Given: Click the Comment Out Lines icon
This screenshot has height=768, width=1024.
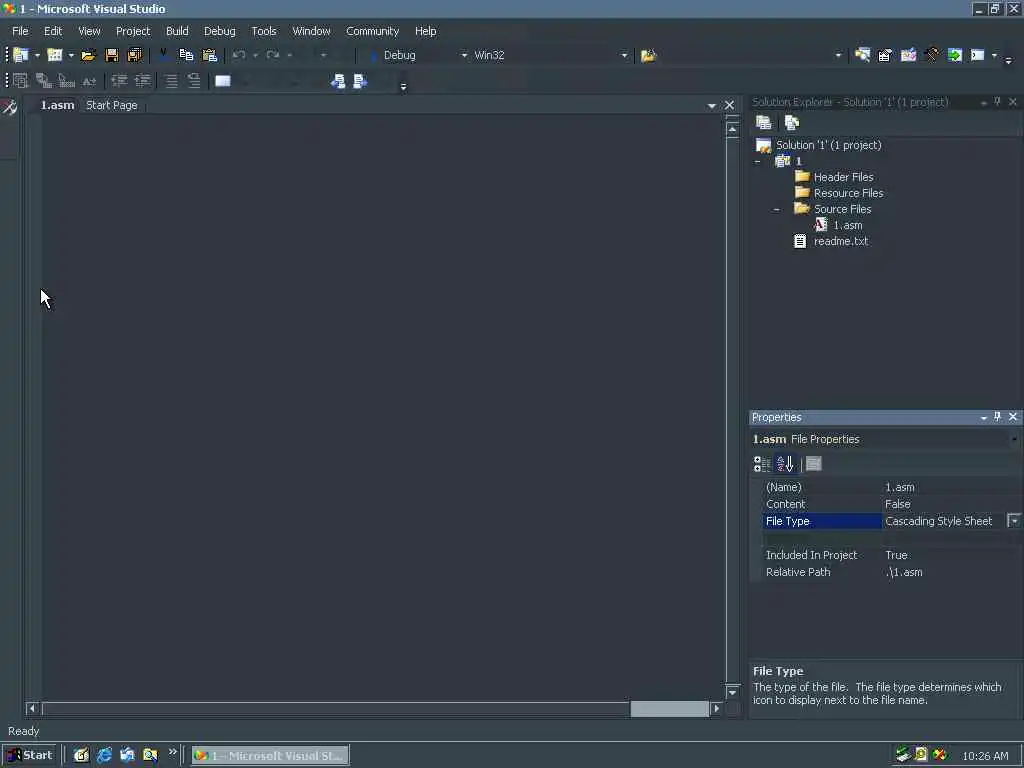Looking at the screenshot, I should point(171,81).
